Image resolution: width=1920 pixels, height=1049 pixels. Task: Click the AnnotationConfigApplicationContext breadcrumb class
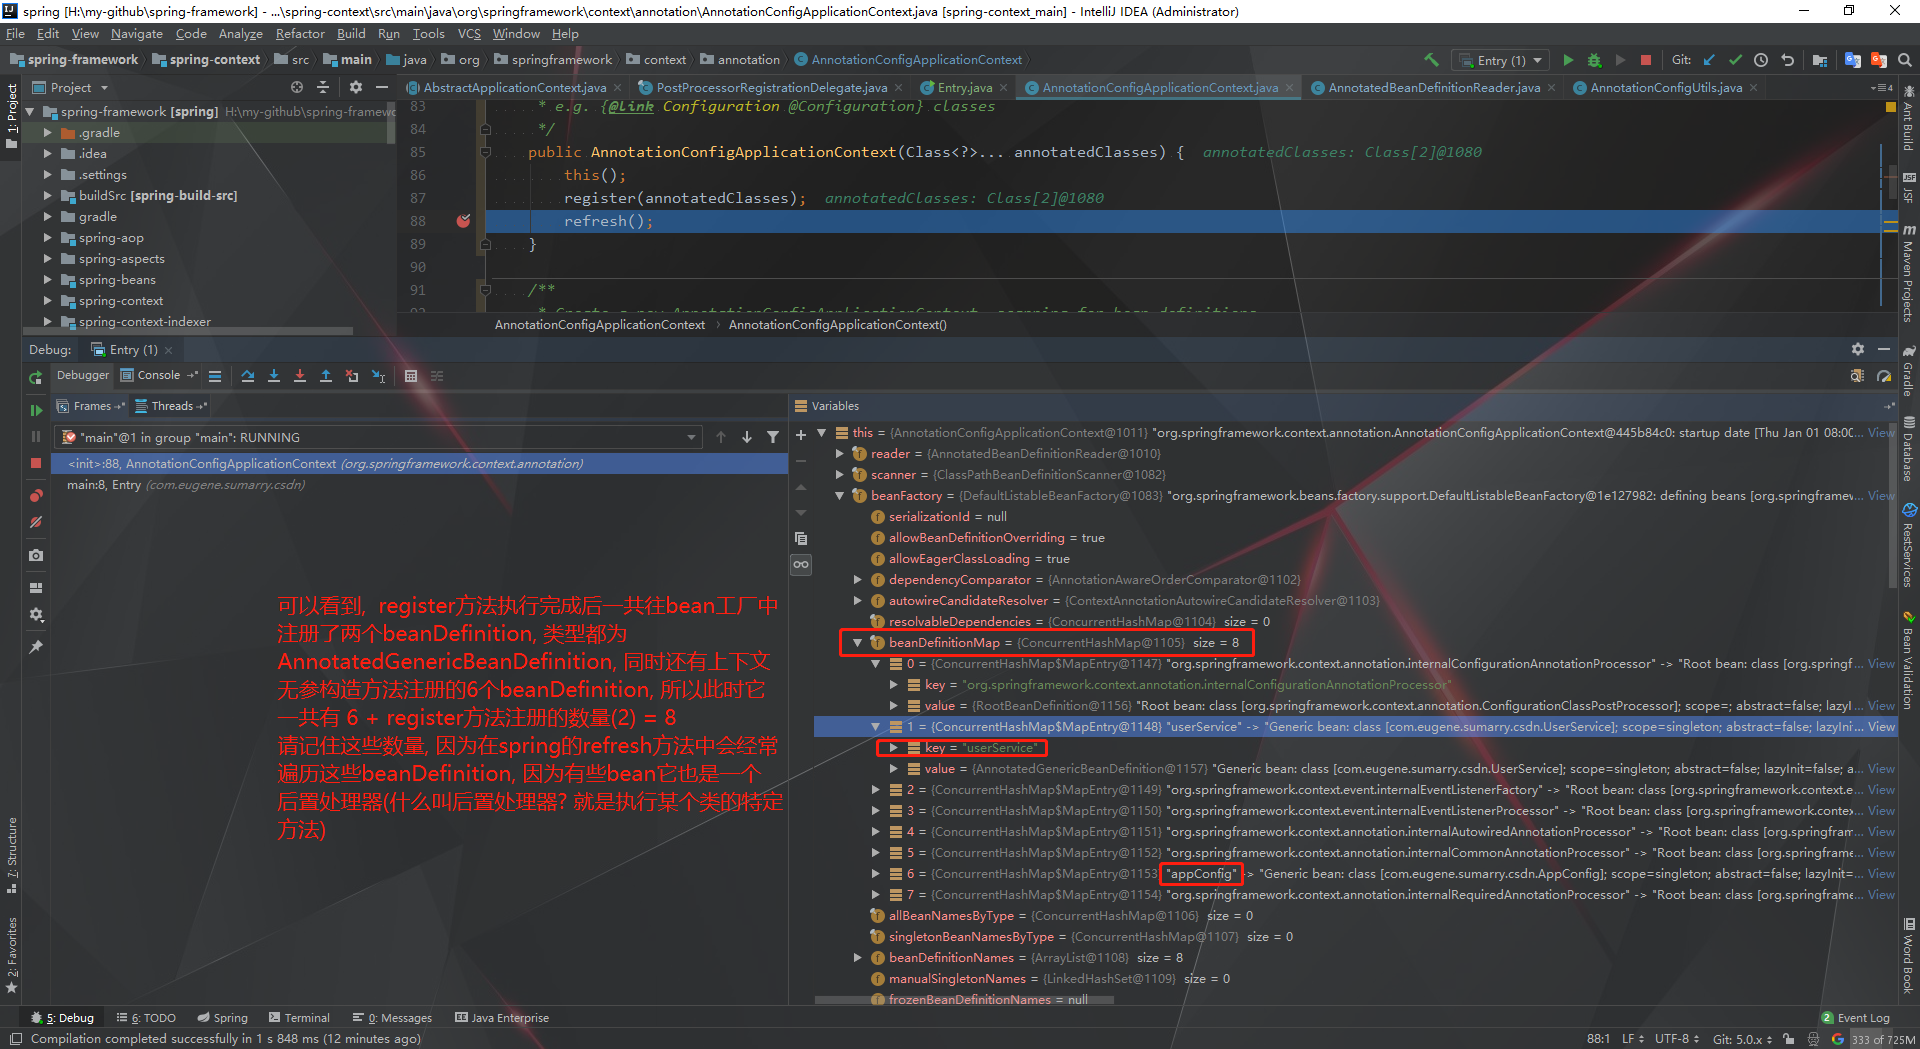pos(600,325)
